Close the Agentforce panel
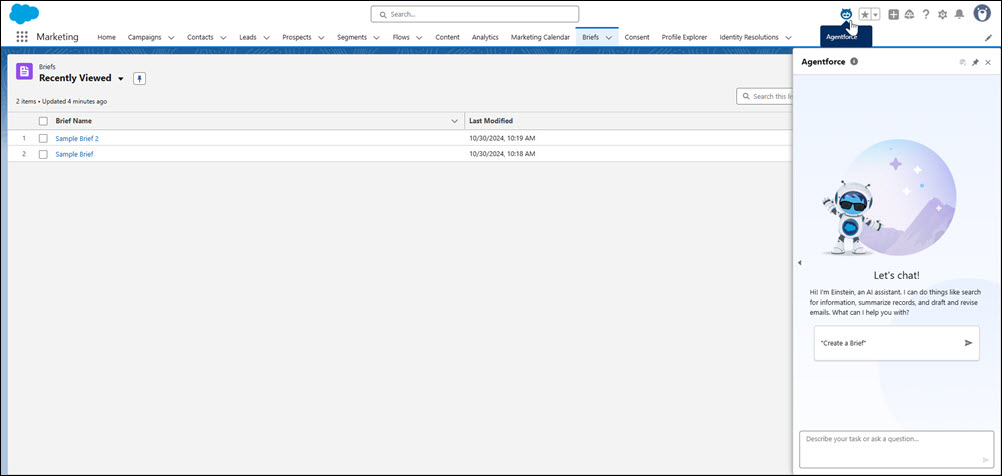This screenshot has height=476, width=1002. click(988, 63)
